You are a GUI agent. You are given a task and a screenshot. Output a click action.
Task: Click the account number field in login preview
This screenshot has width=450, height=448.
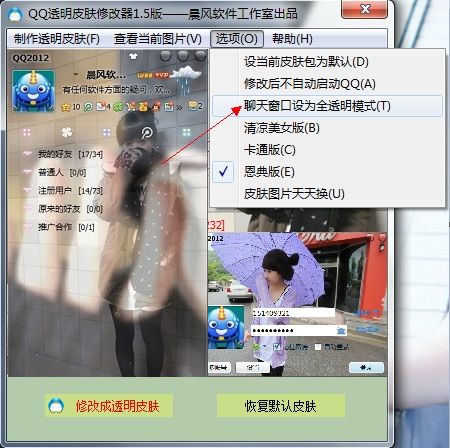(293, 313)
